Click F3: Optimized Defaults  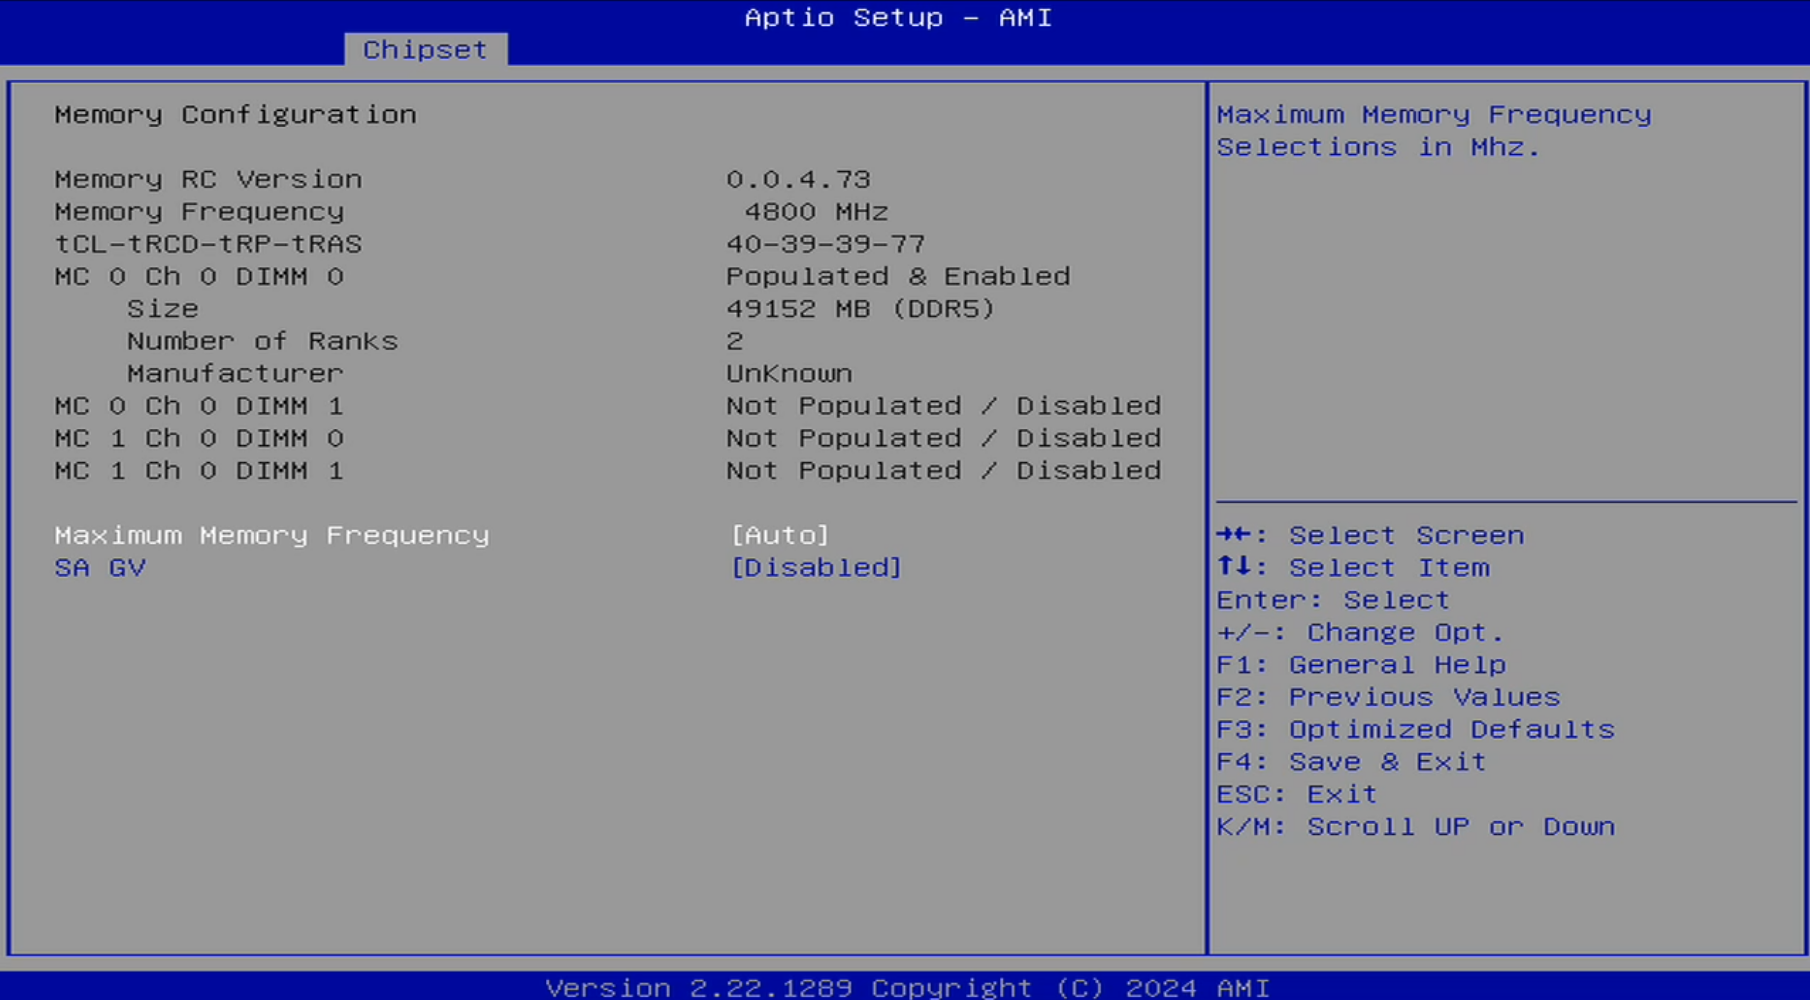click(1415, 730)
